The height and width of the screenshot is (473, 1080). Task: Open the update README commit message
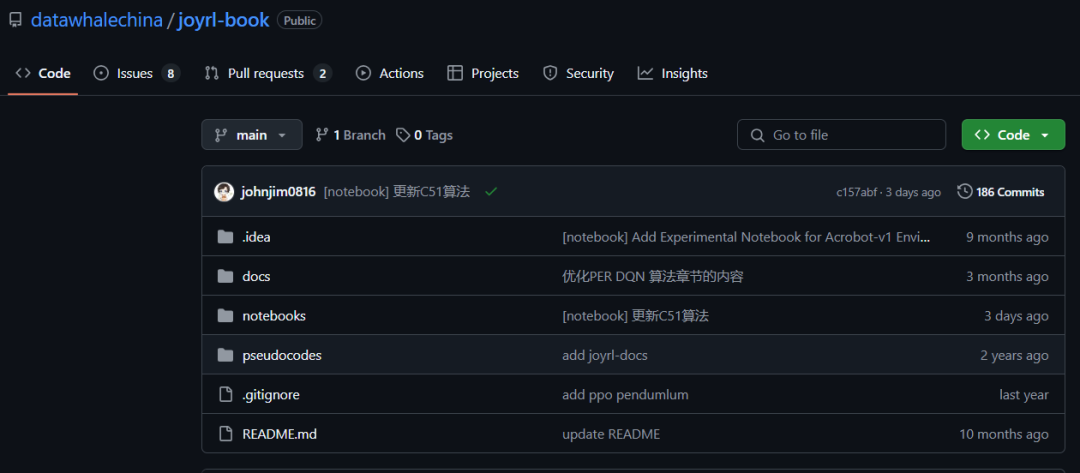611,434
